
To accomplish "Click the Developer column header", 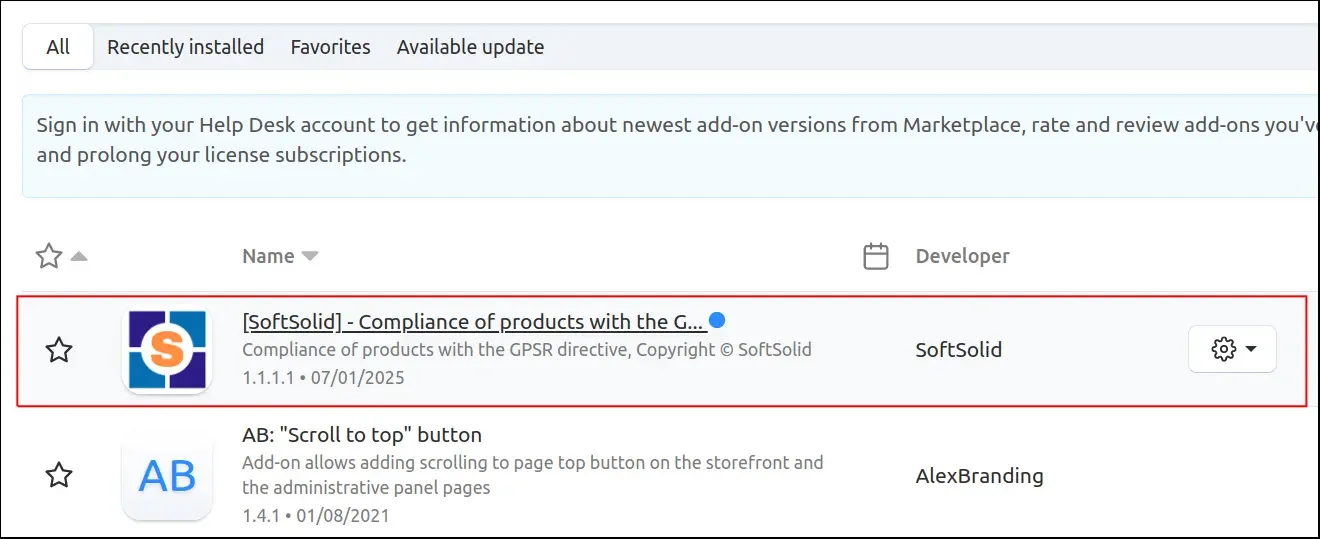I will [962, 257].
